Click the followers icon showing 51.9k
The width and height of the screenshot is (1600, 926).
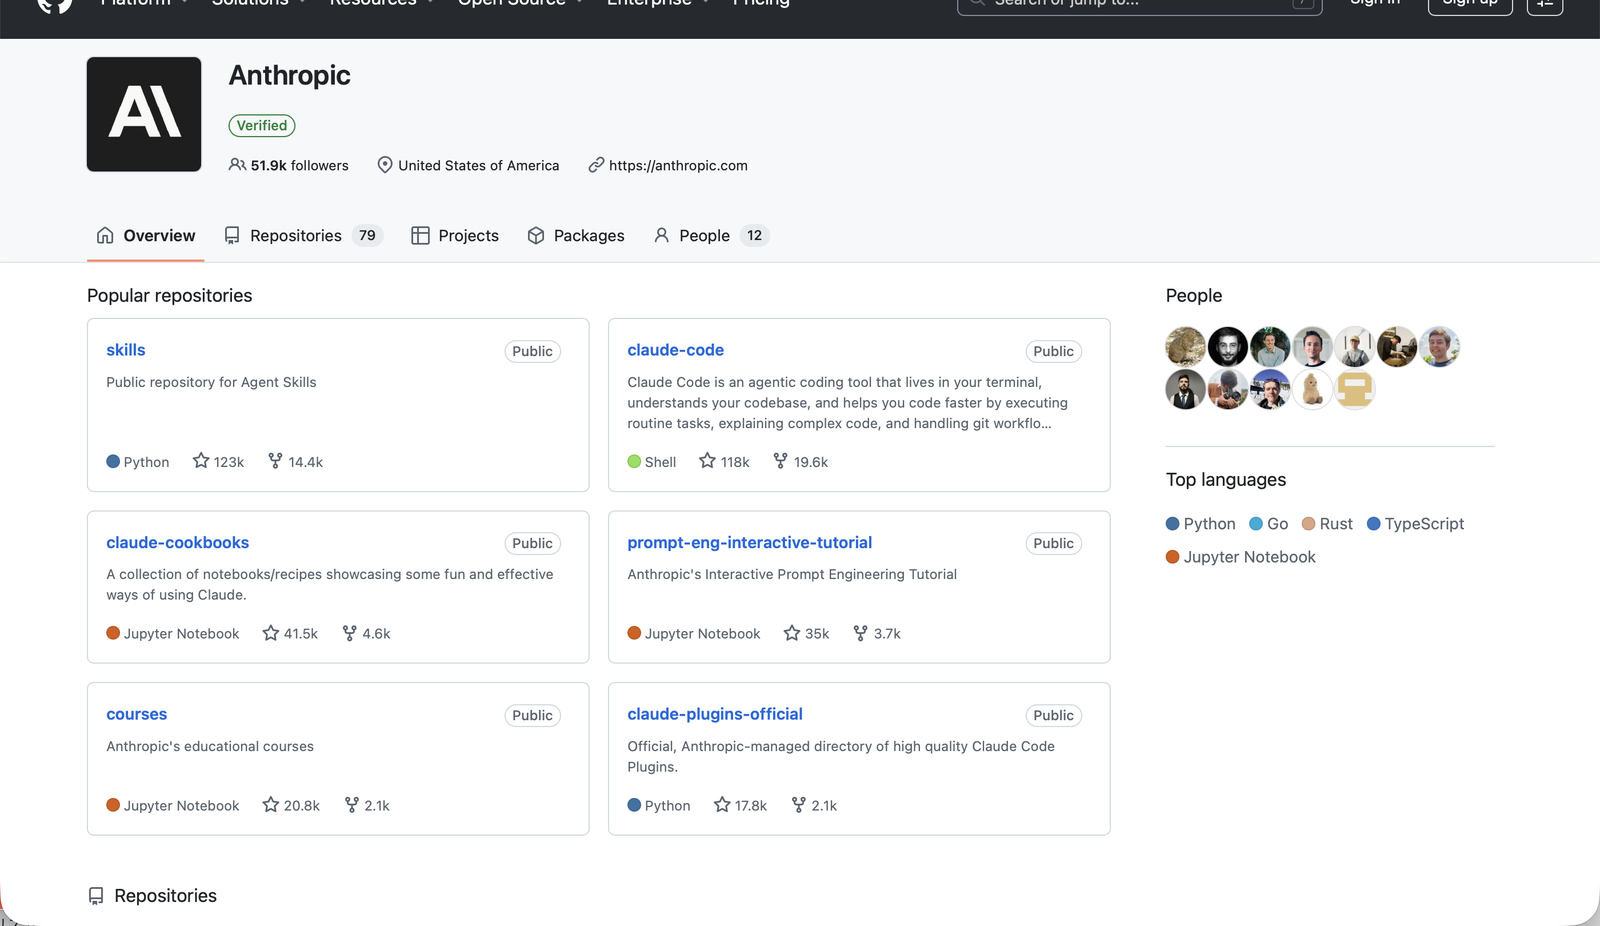[x=236, y=165]
